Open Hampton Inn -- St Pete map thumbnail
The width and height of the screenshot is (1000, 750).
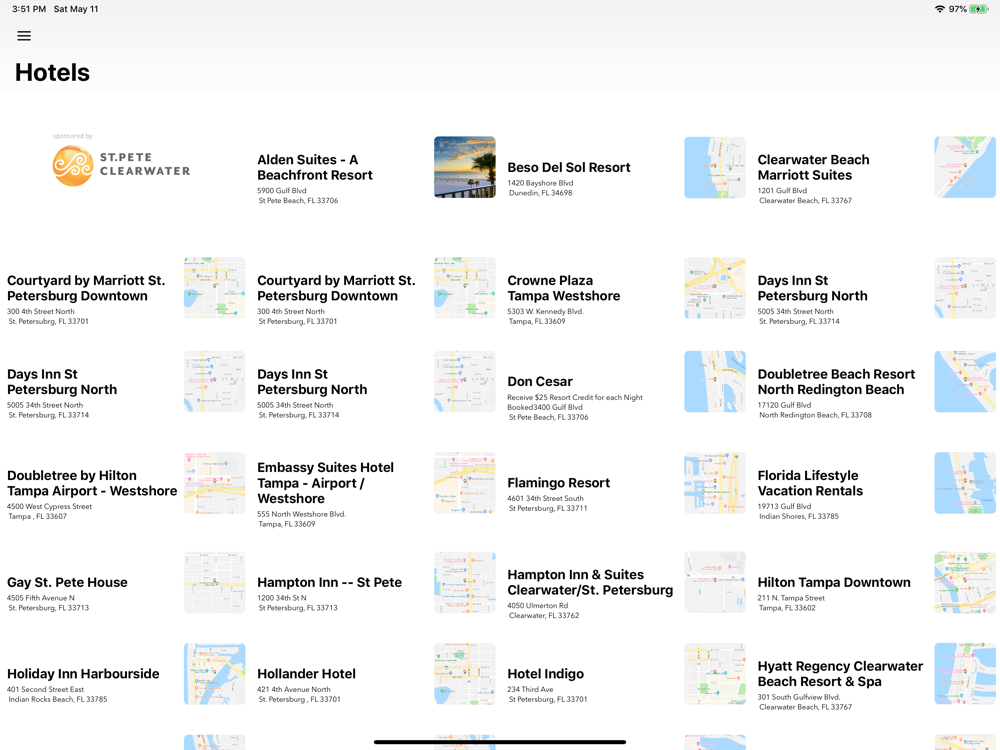pos(464,582)
